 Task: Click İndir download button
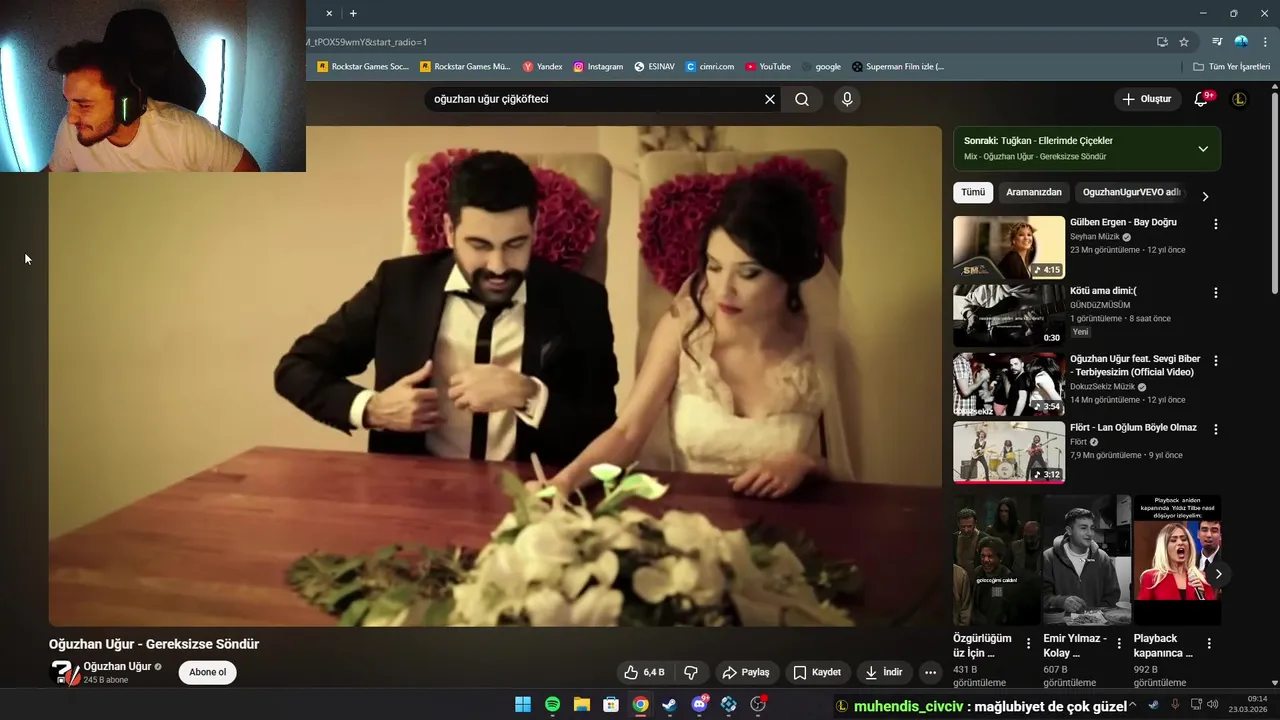[x=884, y=672]
